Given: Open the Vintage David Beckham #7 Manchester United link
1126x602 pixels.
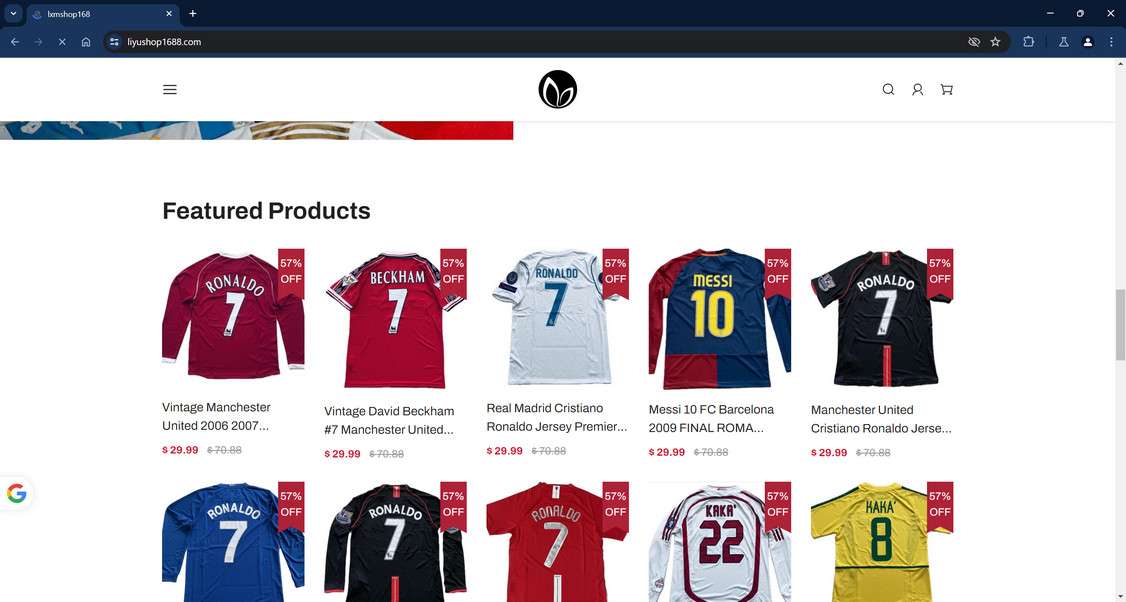Looking at the screenshot, I should click(389, 420).
